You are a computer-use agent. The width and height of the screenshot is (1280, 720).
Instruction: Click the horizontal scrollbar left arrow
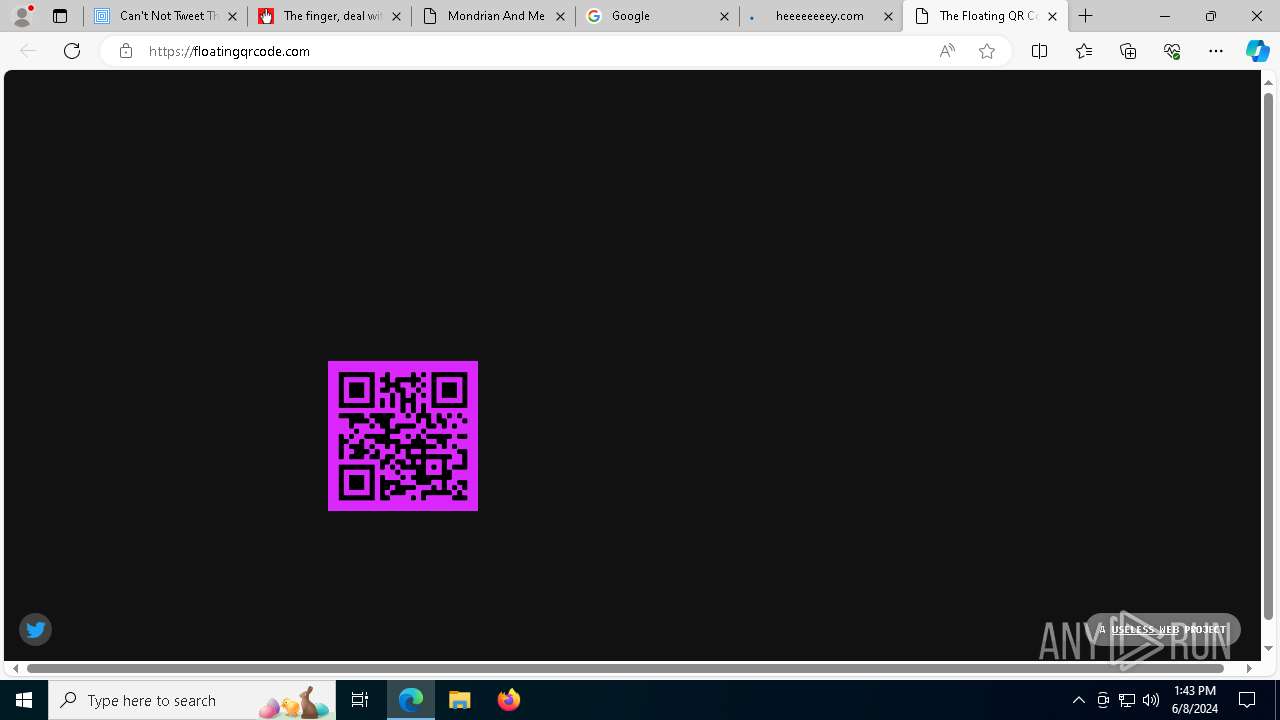[15, 668]
